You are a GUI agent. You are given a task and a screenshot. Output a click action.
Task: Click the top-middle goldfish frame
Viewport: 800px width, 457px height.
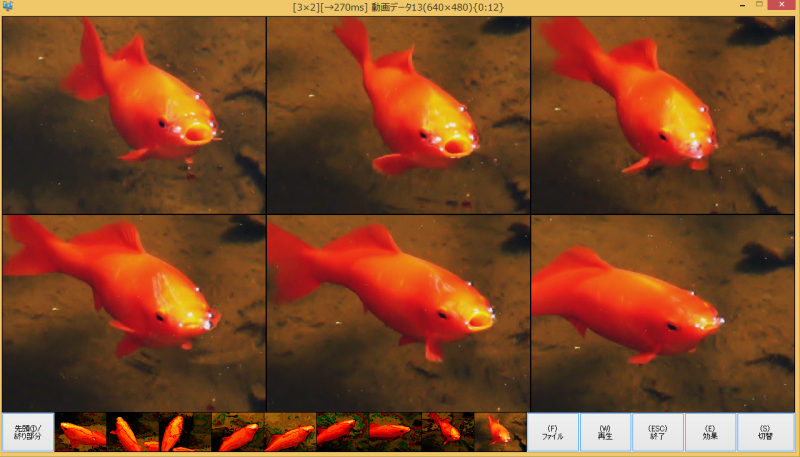398,115
